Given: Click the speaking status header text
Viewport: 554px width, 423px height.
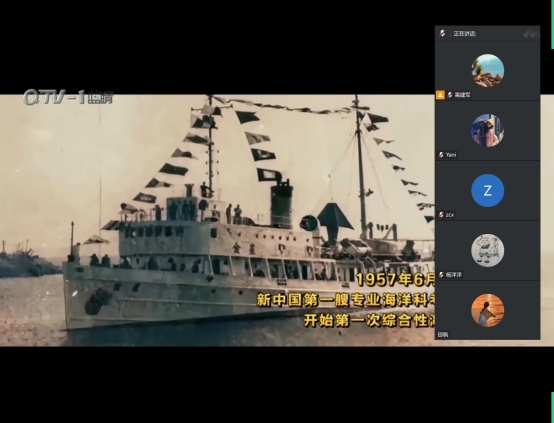Looking at the screenshot, I should pos(465,34).
